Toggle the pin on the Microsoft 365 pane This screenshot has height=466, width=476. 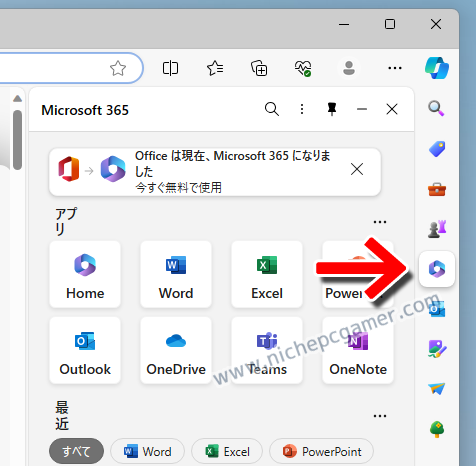pyautogui.click(x=332, y=109)
